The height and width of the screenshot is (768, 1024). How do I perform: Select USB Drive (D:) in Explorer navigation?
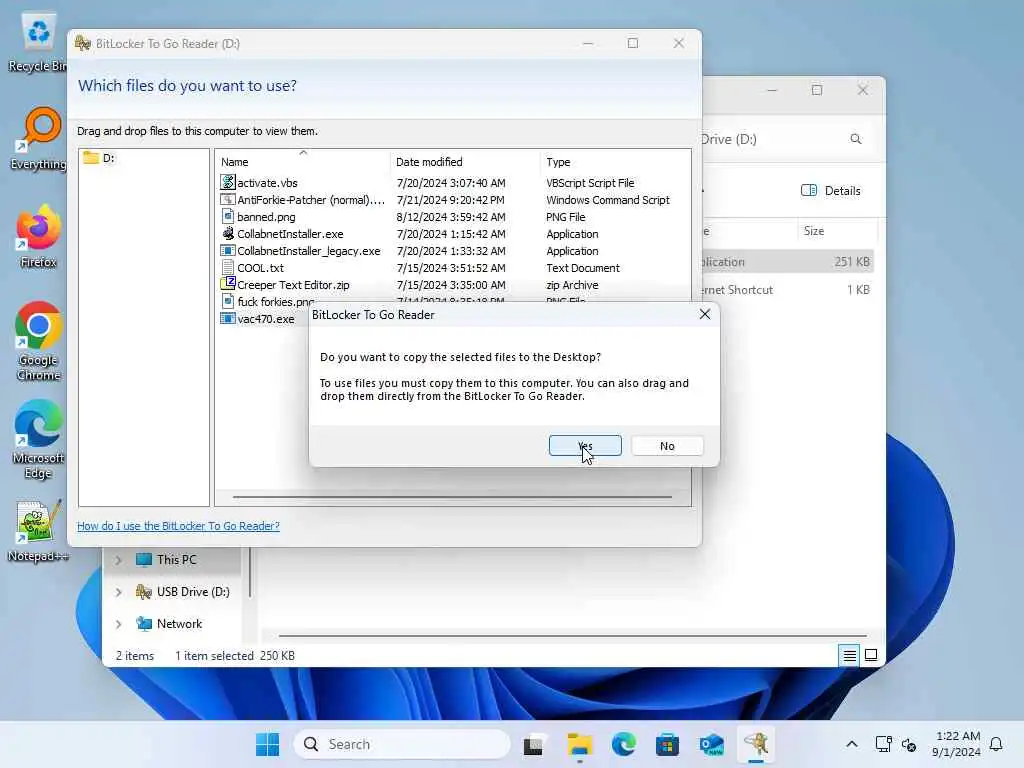[x=182, y=592]
